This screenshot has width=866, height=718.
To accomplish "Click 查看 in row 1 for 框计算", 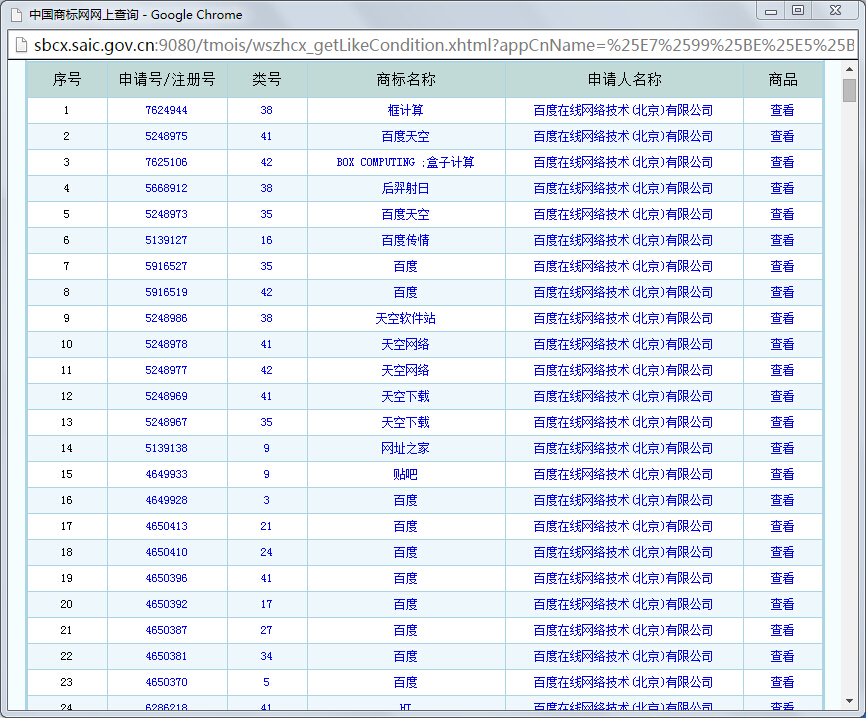I will click(x=782, y=110).
